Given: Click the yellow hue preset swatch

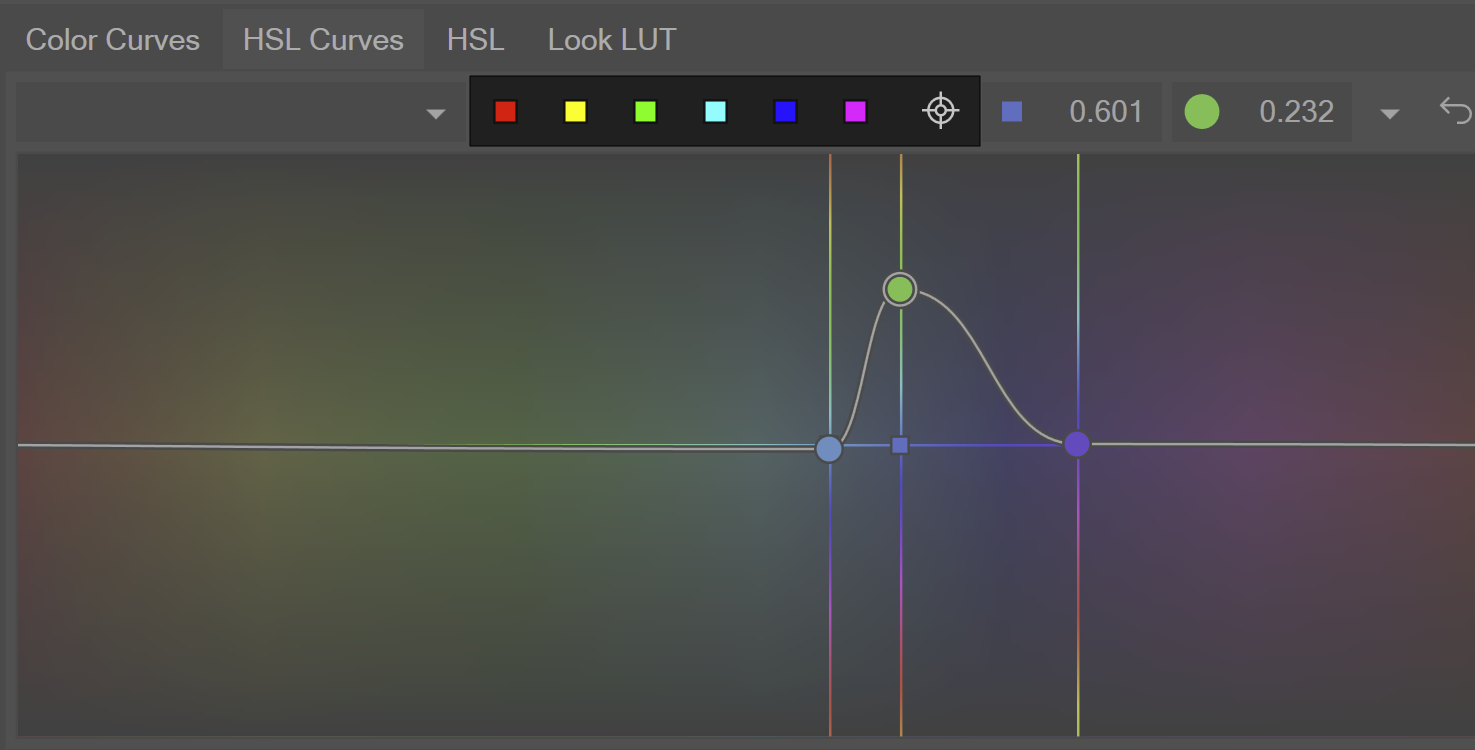Looking at the screenshot, I should click(x=575, y=112).
